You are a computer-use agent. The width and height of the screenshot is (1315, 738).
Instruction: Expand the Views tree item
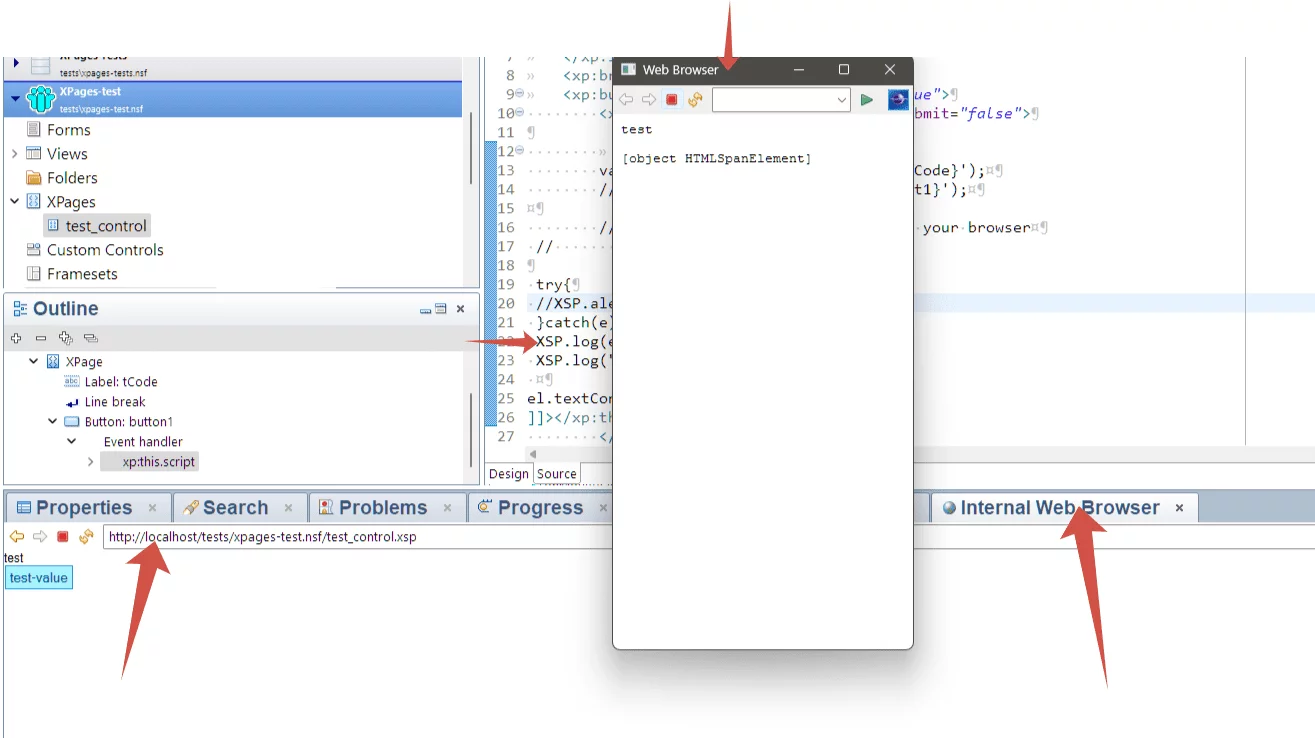tap(15, 154)
